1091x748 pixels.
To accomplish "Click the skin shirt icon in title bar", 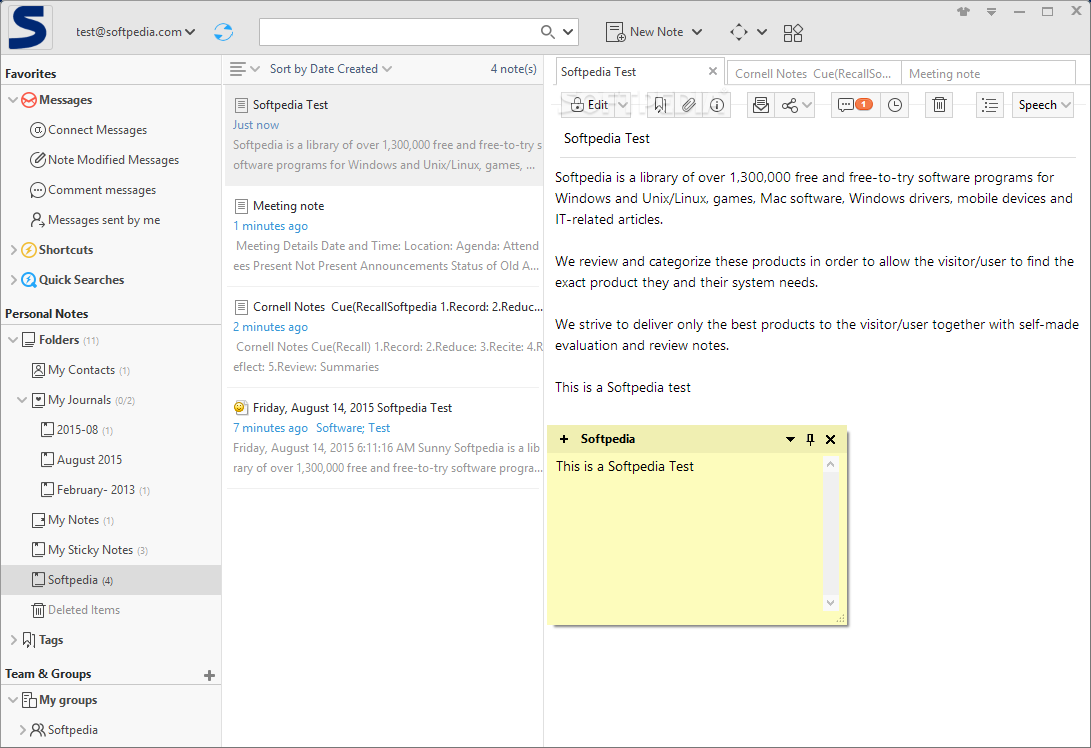I will (x=964, y=12).
